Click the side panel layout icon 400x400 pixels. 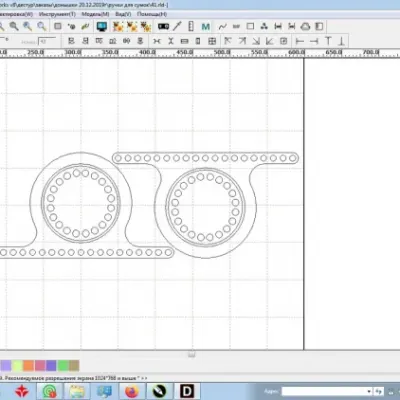coord(319,26)
